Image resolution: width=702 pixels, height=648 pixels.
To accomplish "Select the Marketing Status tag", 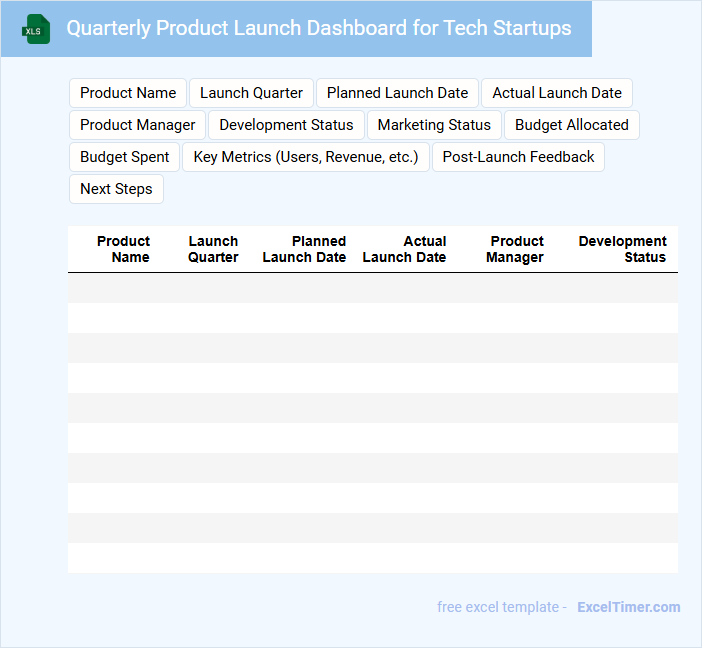I will [434, 125].
